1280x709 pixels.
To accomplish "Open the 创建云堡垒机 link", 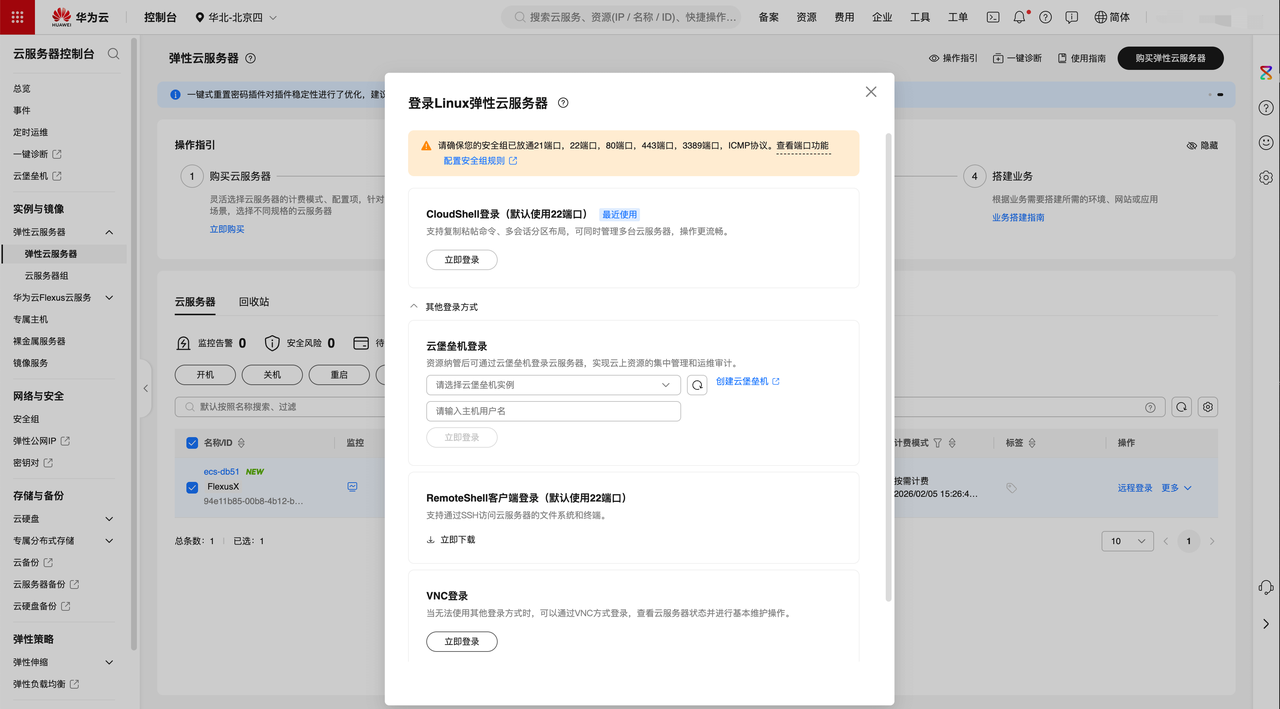I will point(748,381).
